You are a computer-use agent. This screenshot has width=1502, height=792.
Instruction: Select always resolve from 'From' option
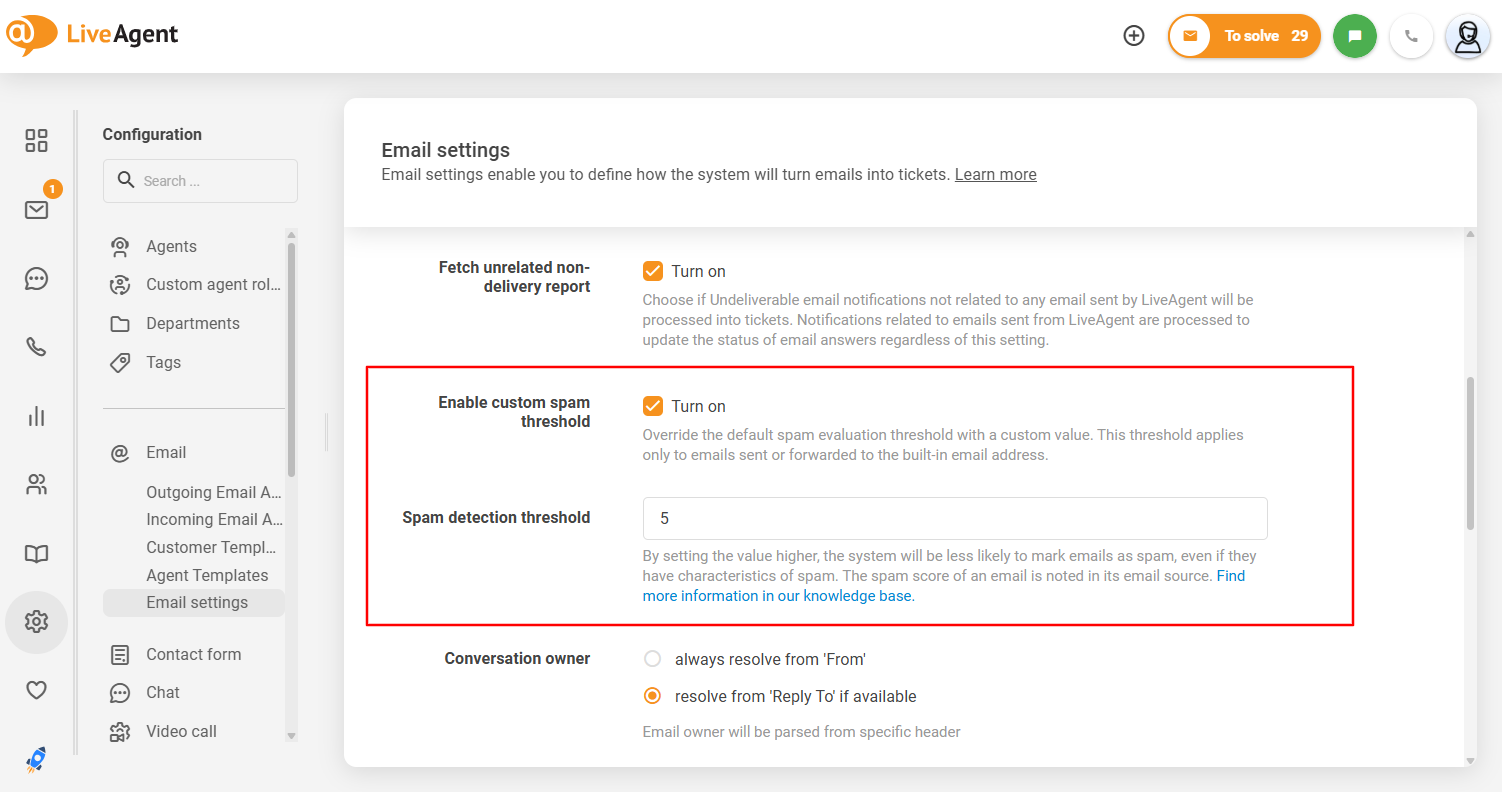(652, 659)
